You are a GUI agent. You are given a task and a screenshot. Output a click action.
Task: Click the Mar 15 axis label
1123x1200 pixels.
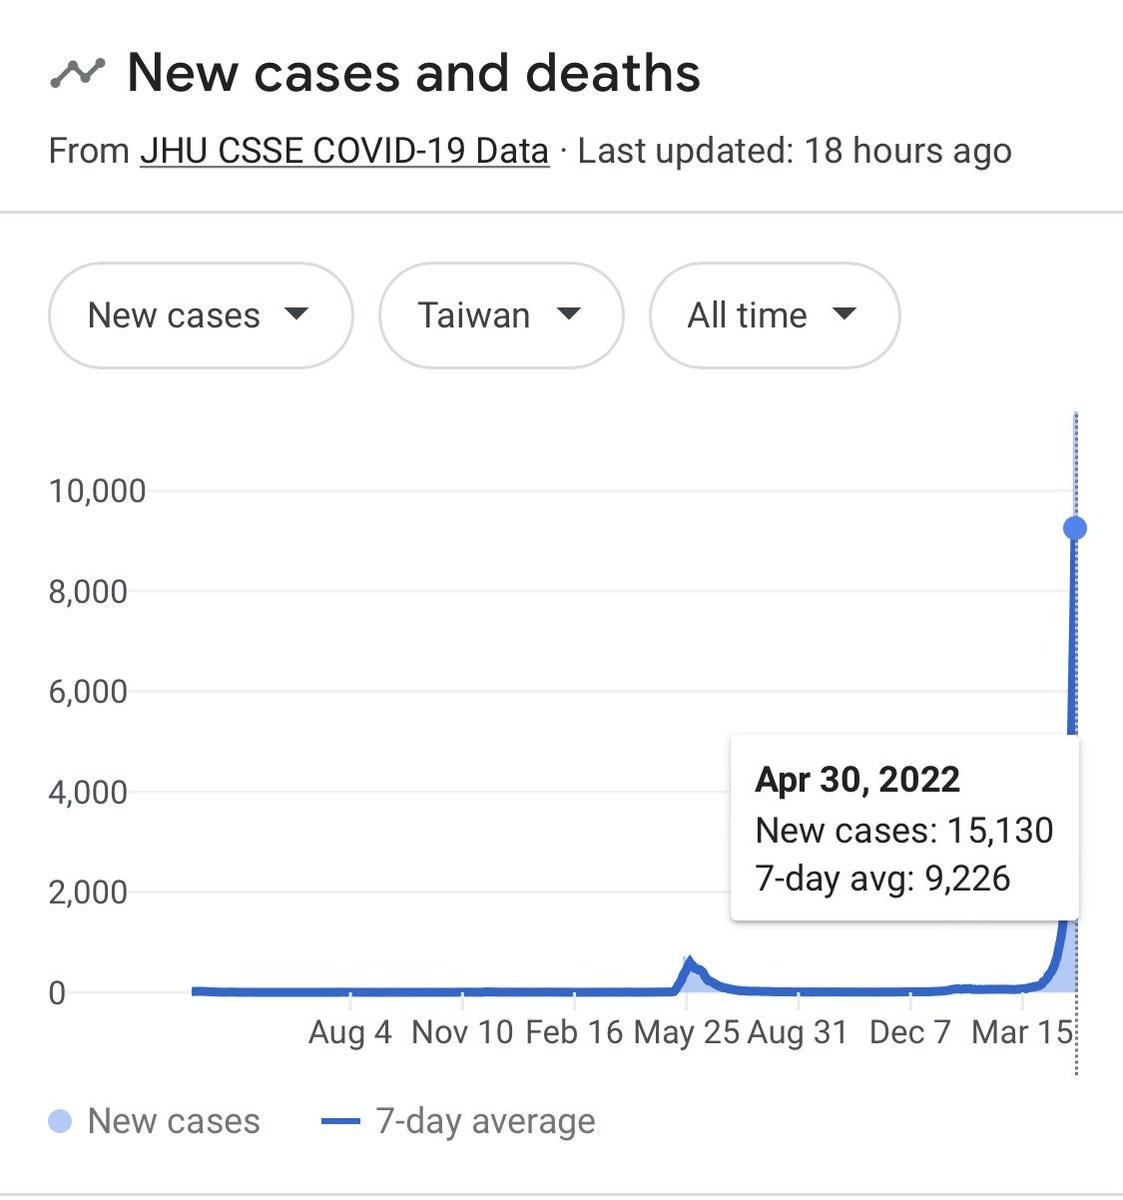coord(1022,1032)
